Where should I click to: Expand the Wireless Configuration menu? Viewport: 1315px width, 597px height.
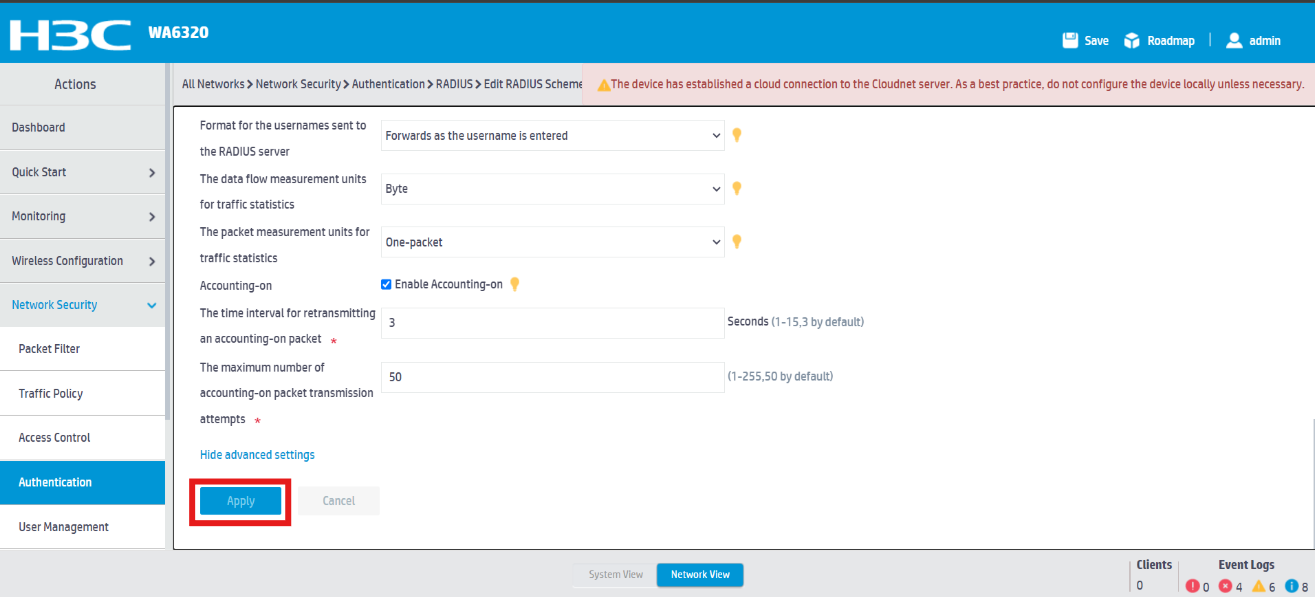[82, 261]
